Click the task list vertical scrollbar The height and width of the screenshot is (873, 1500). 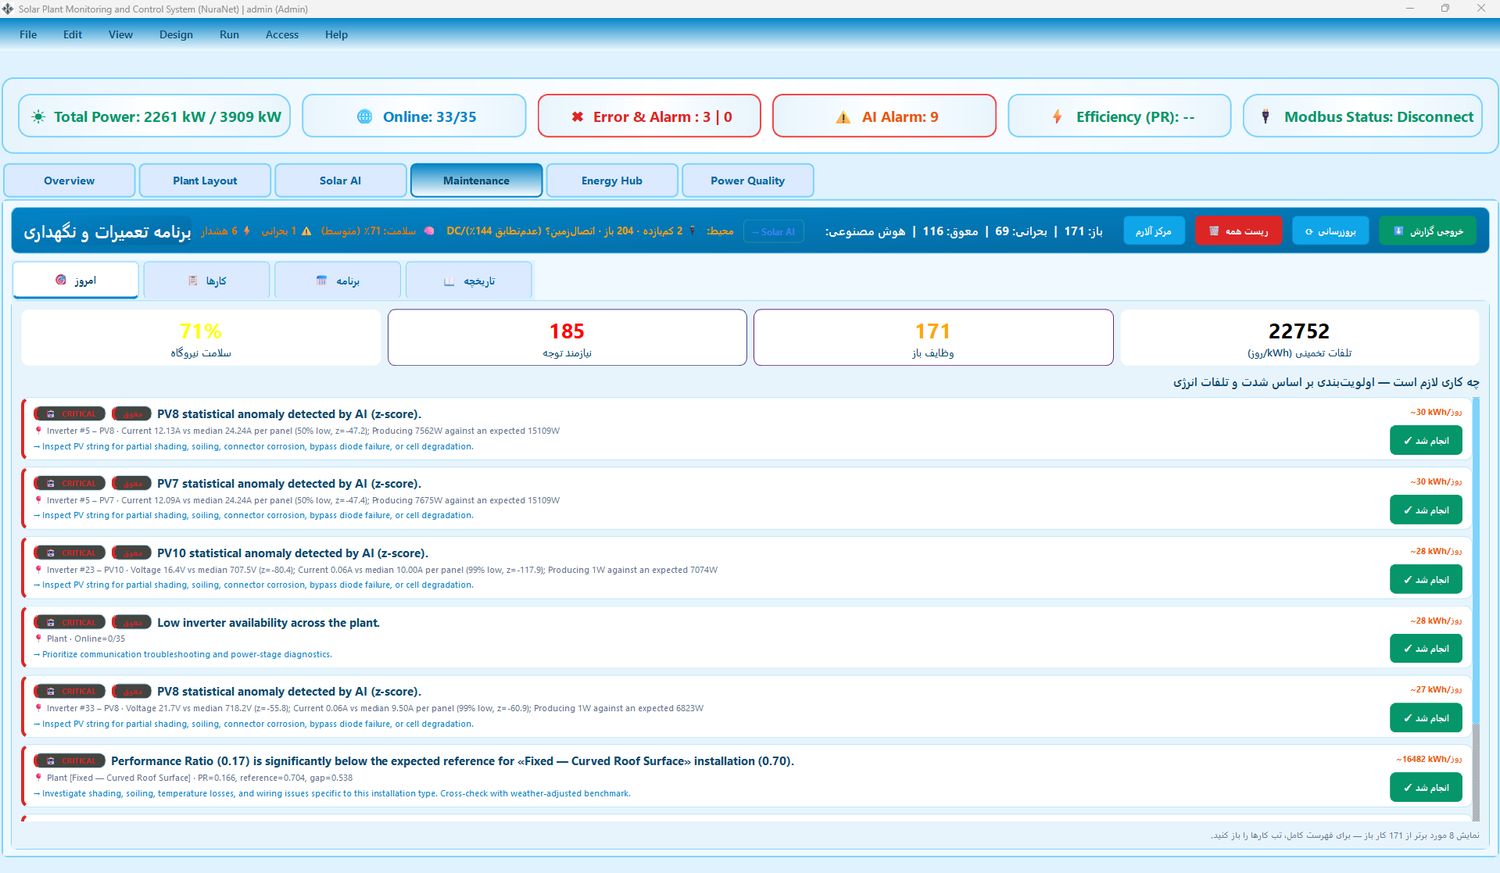(x=1476, y=609)
